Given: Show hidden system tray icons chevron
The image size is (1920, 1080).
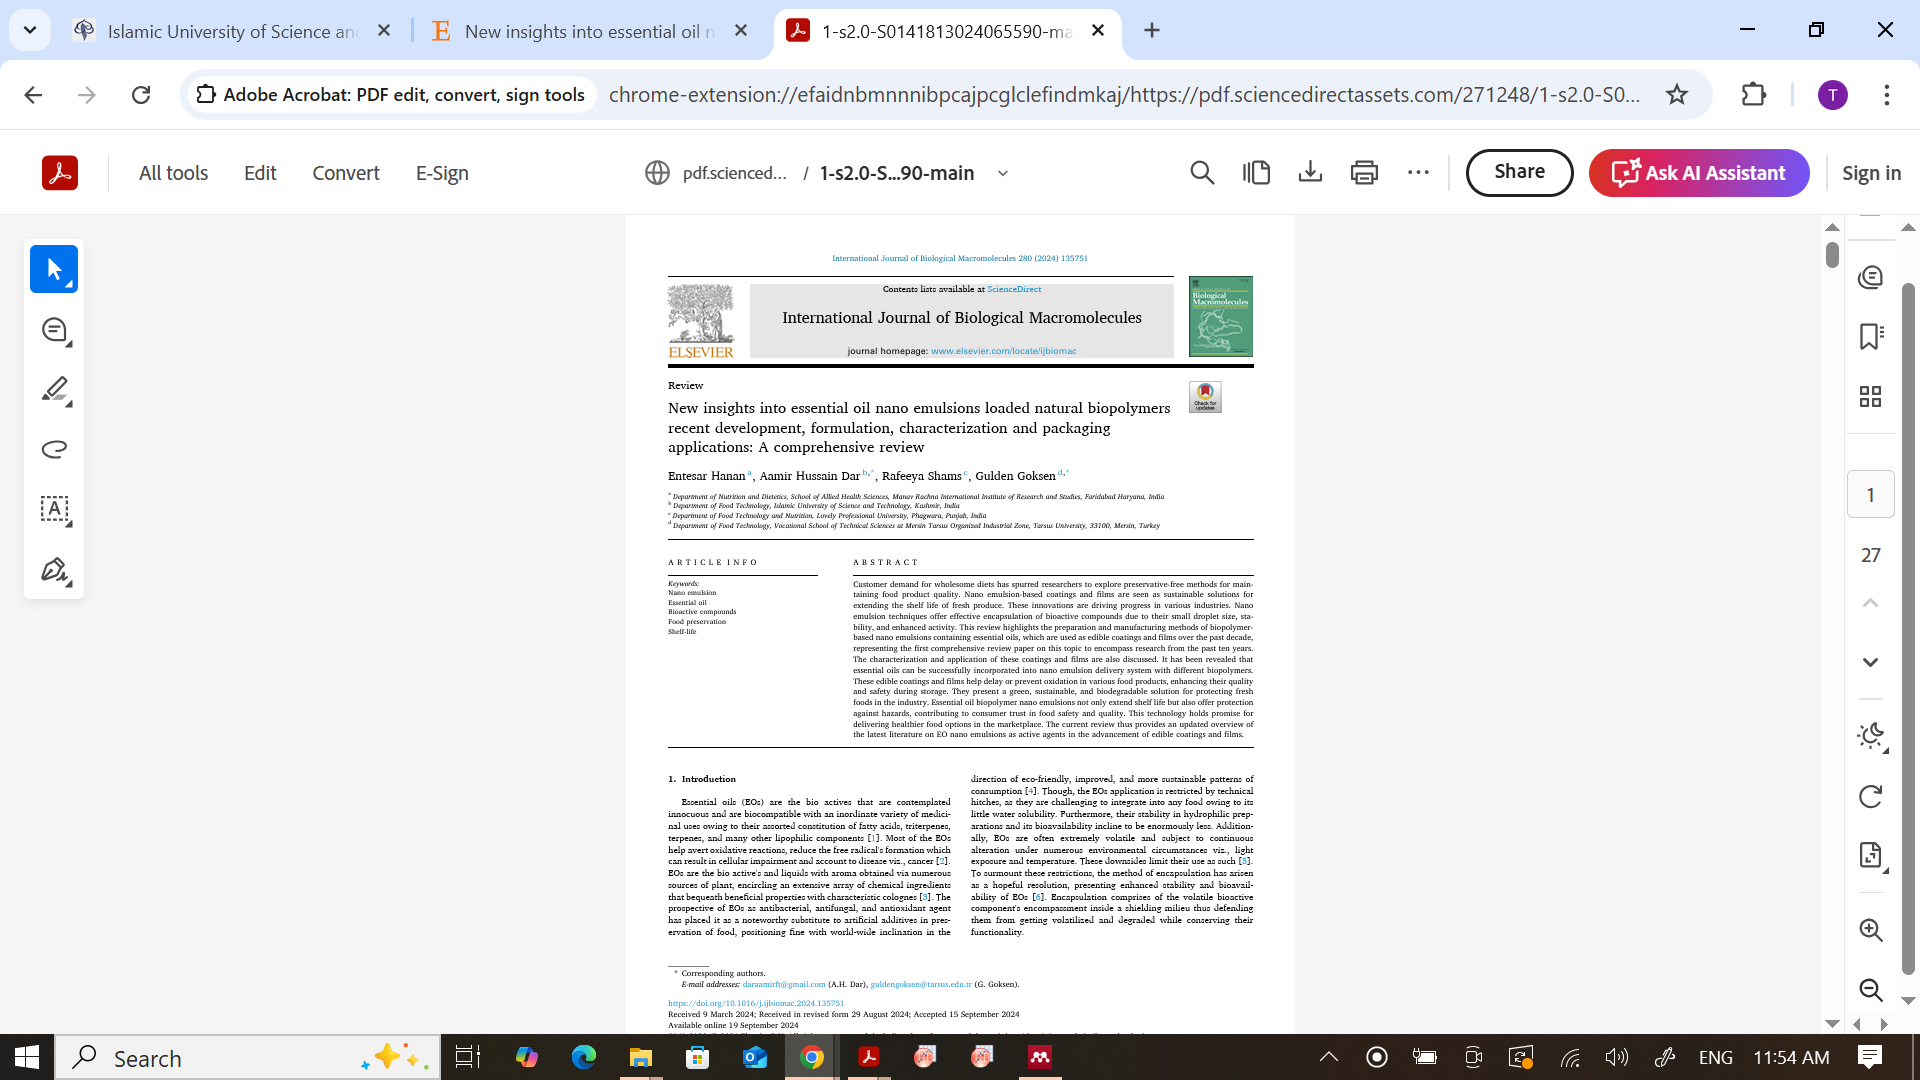Looking at the screenshot, I should tap(1329, 1057).
